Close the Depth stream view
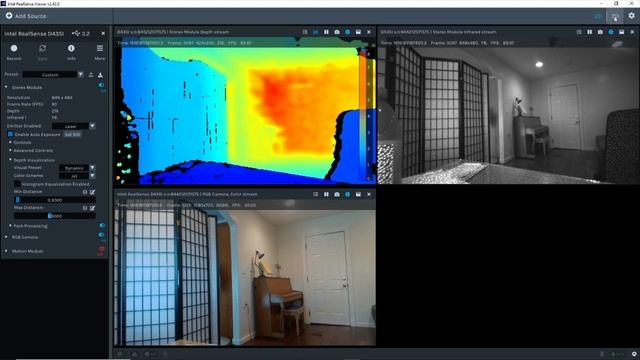Screen dimensions: 640x360 369,32
